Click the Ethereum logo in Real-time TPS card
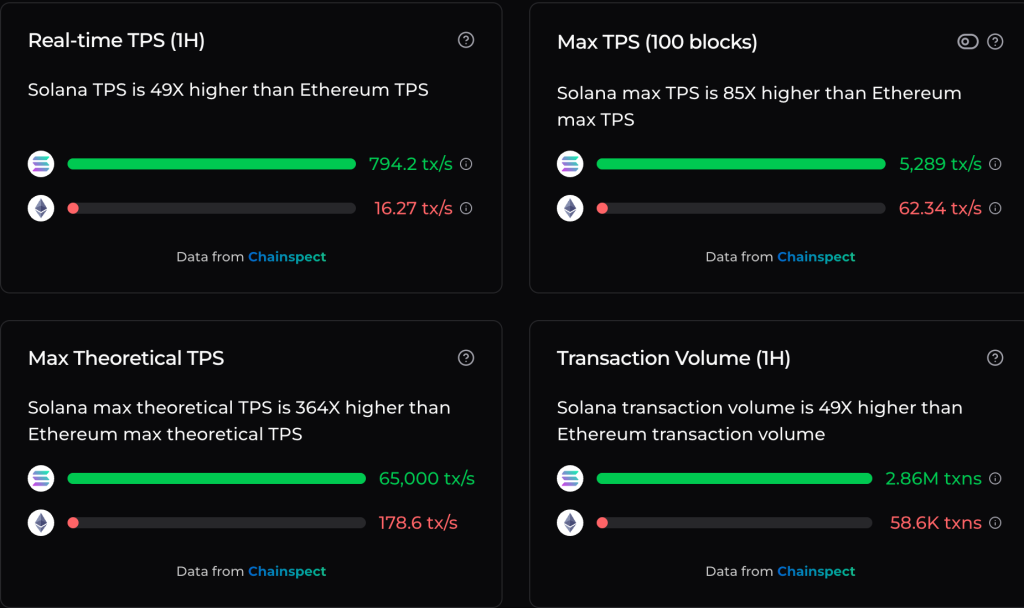Image resolution: width=1024 pixels, height=608 pixels. tap(40, 208)
